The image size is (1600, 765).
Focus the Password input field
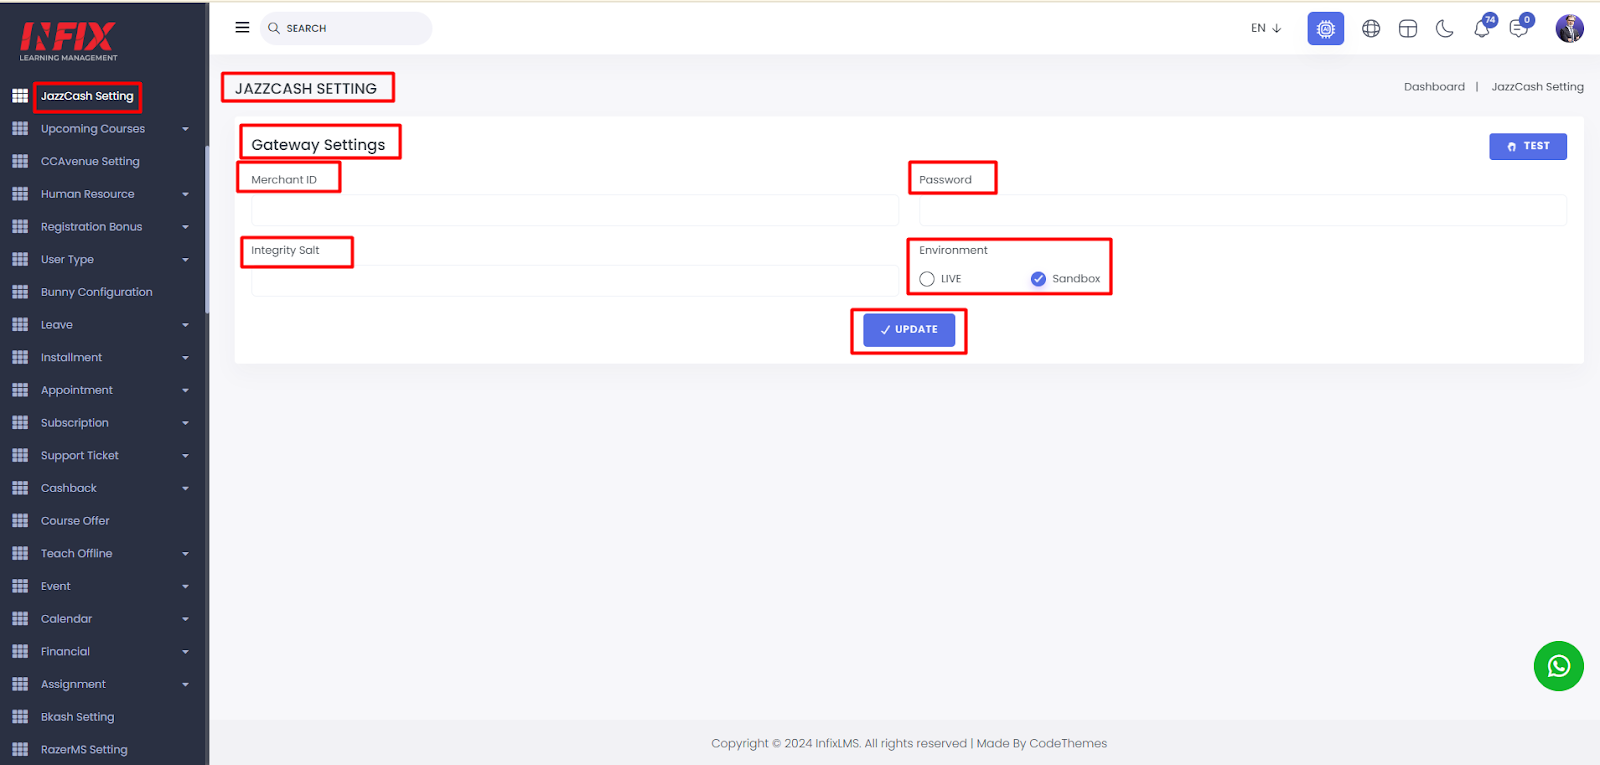tap(1242, 210)
